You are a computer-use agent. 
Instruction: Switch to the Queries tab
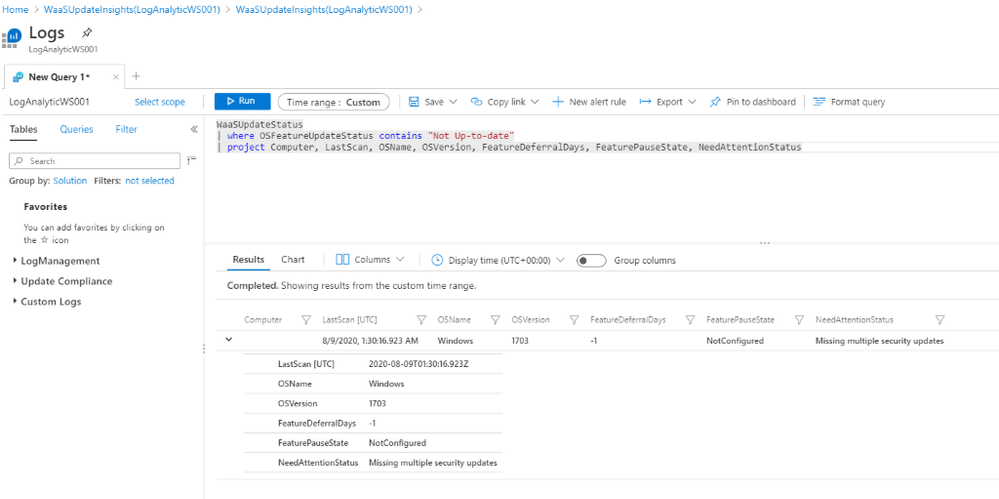coord(76,129)
